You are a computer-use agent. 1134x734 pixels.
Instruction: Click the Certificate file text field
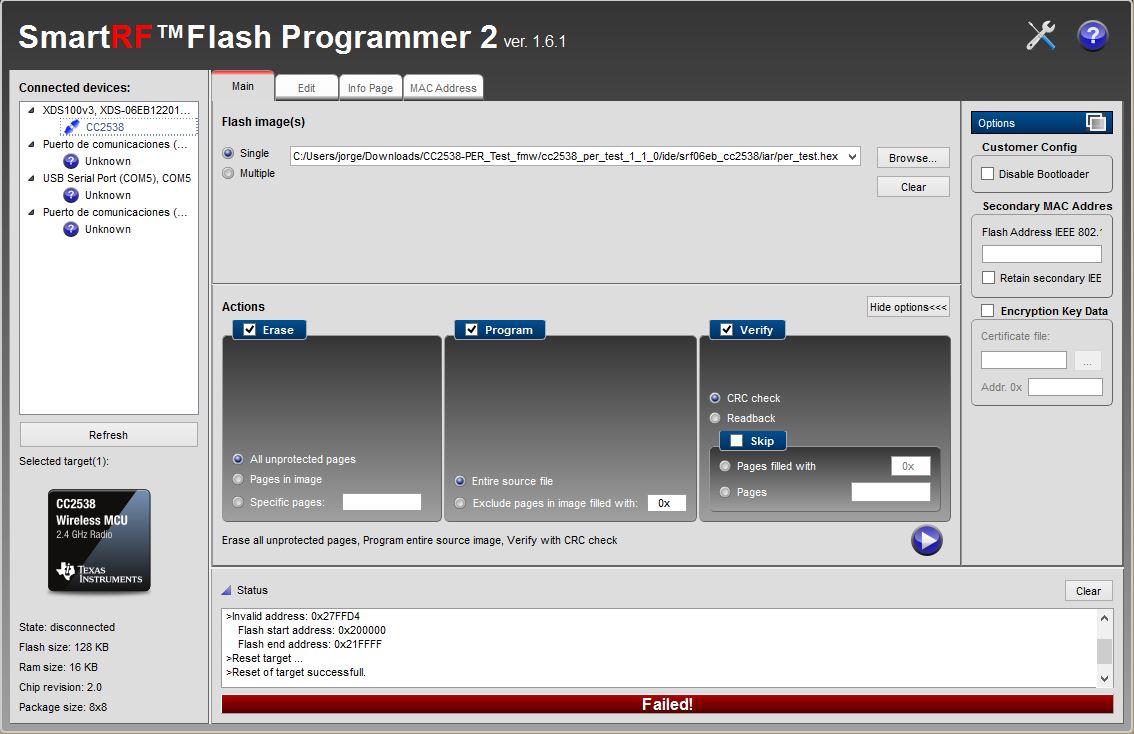(1023, 360)
